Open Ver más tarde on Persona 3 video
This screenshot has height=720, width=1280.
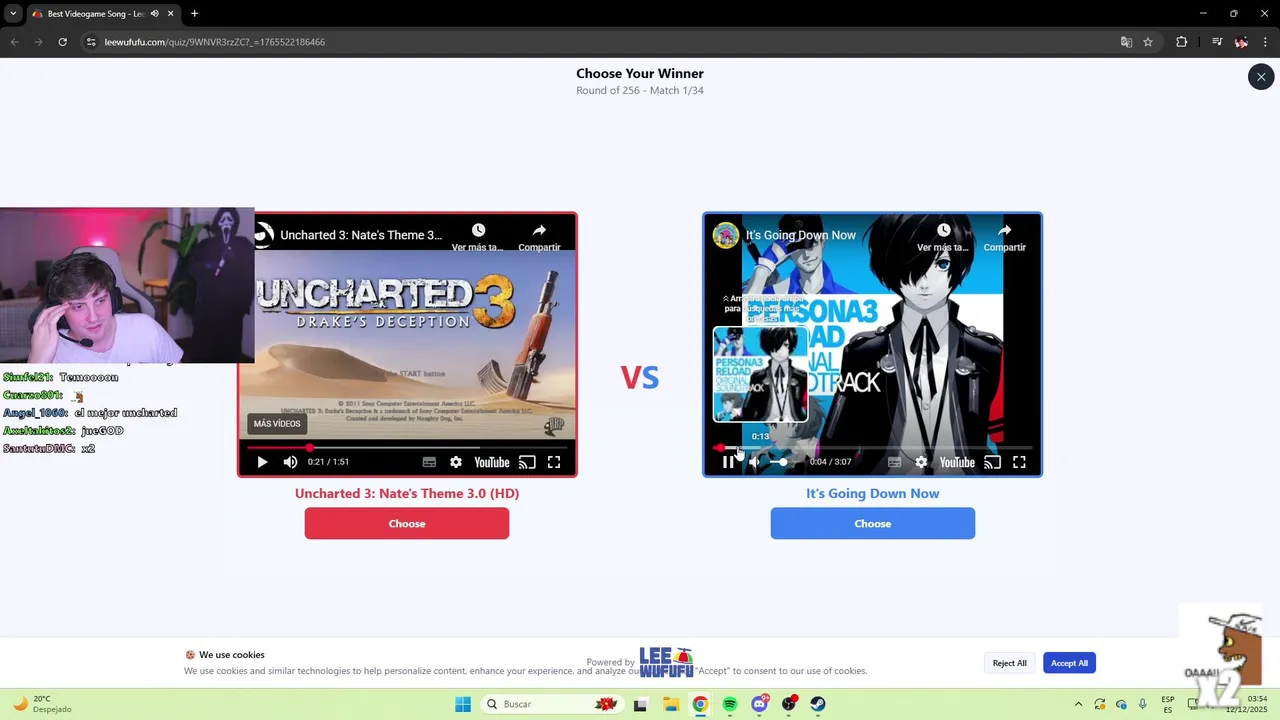943,237
